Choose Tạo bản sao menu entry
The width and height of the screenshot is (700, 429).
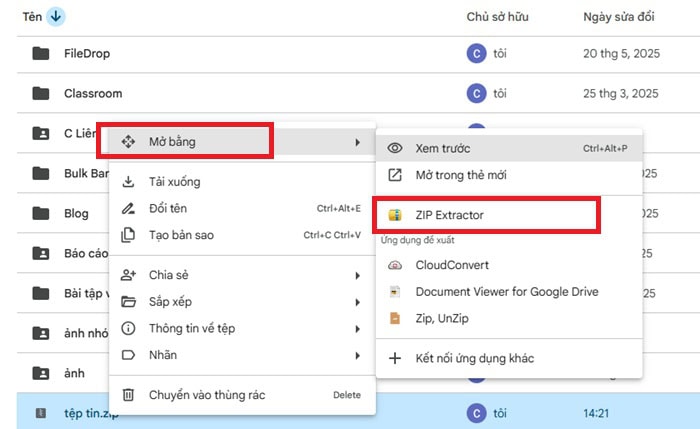click(x=181, y=236)
